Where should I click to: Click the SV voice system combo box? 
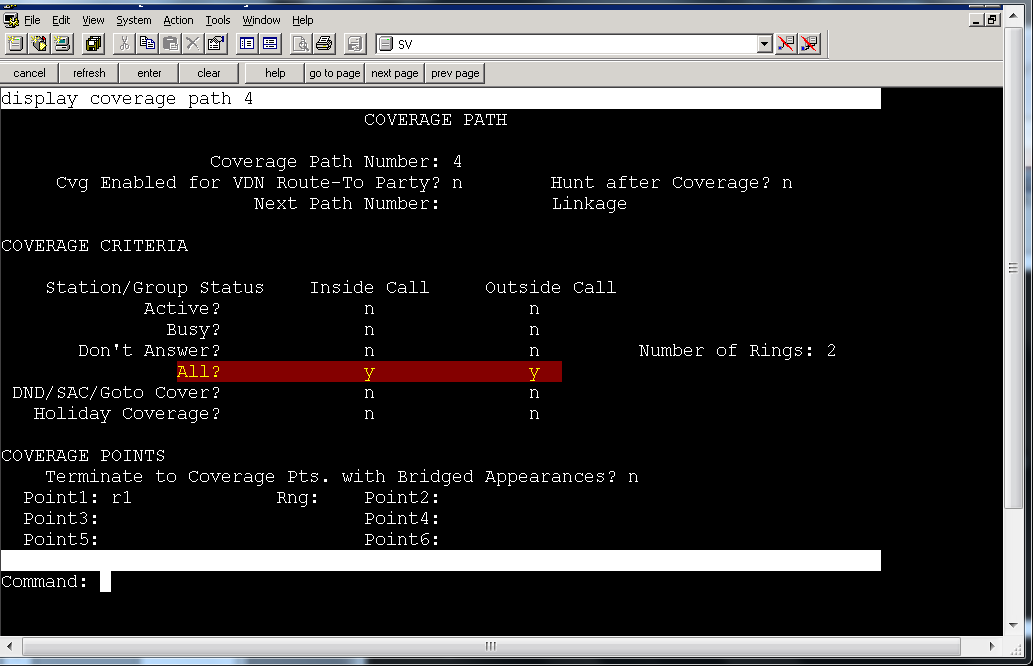point(574,44)
